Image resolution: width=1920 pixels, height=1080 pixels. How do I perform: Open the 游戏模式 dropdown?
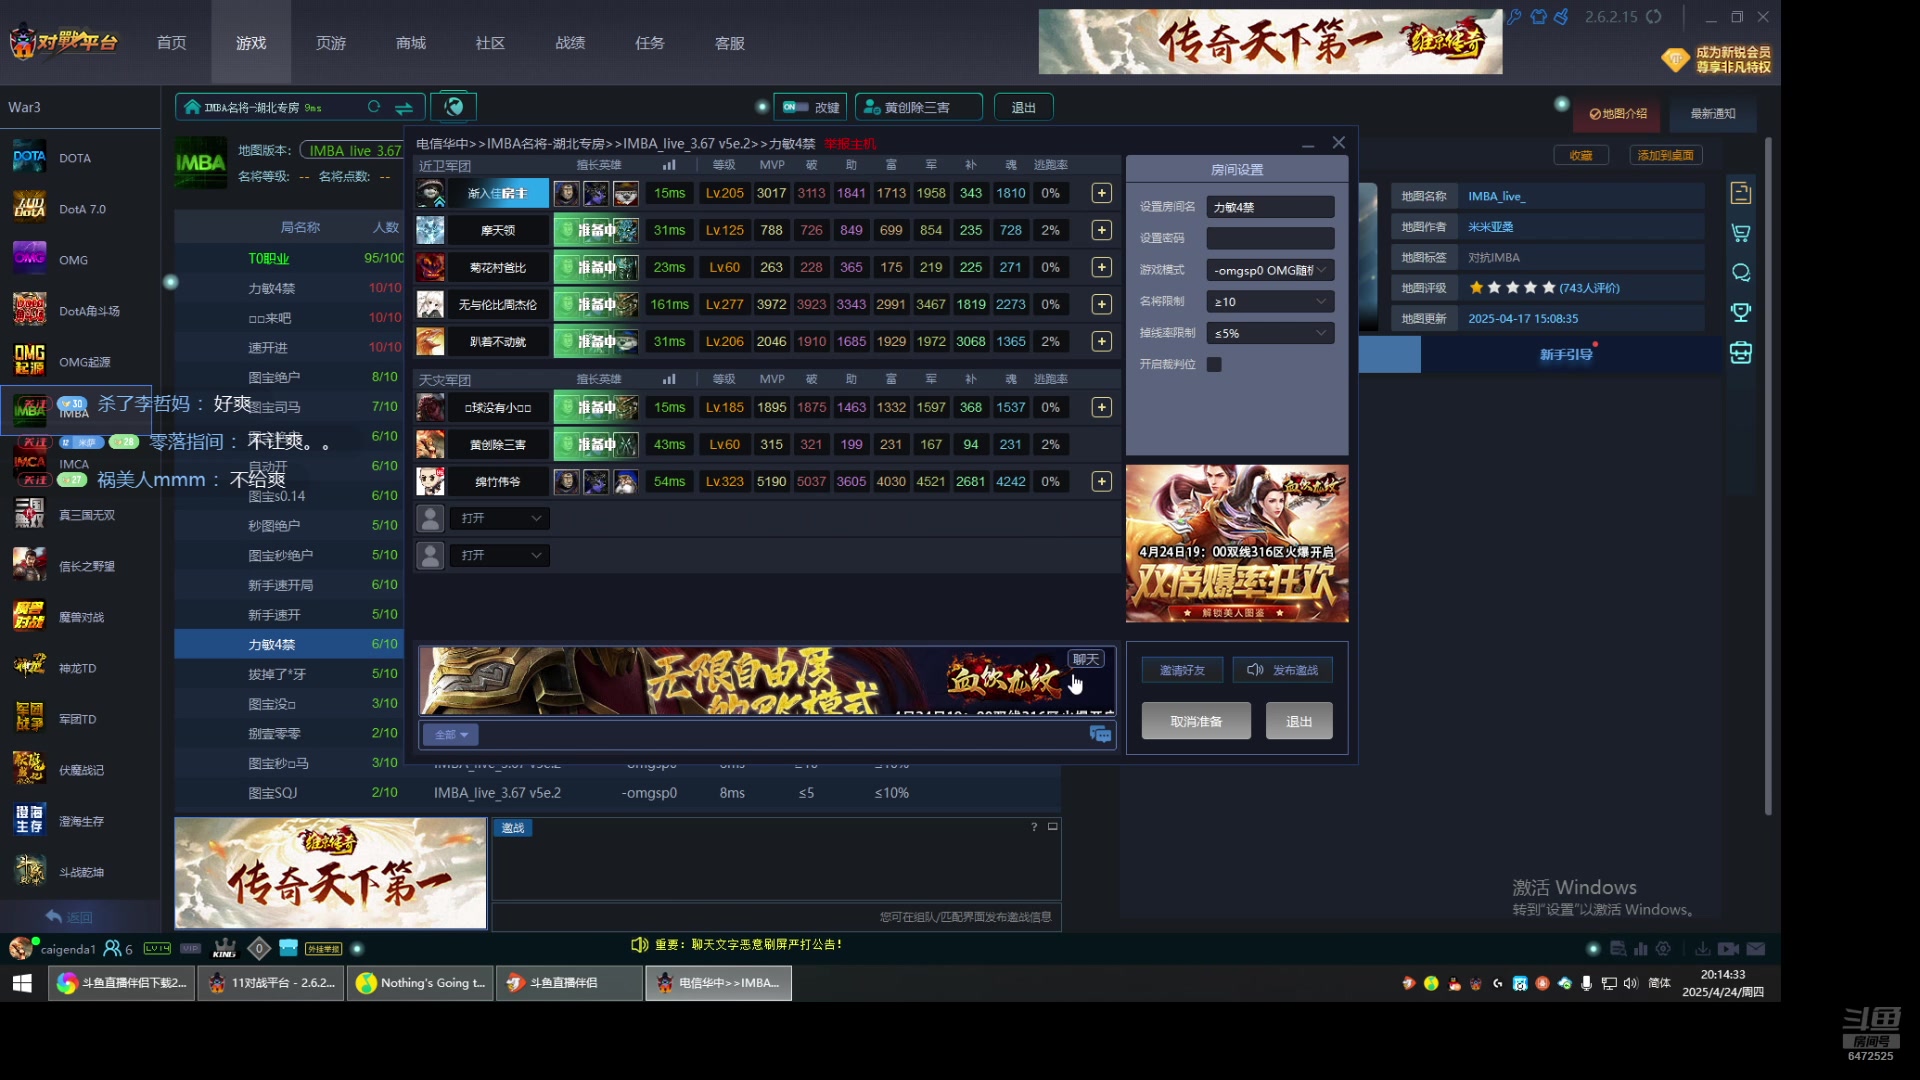(1270, 270)
